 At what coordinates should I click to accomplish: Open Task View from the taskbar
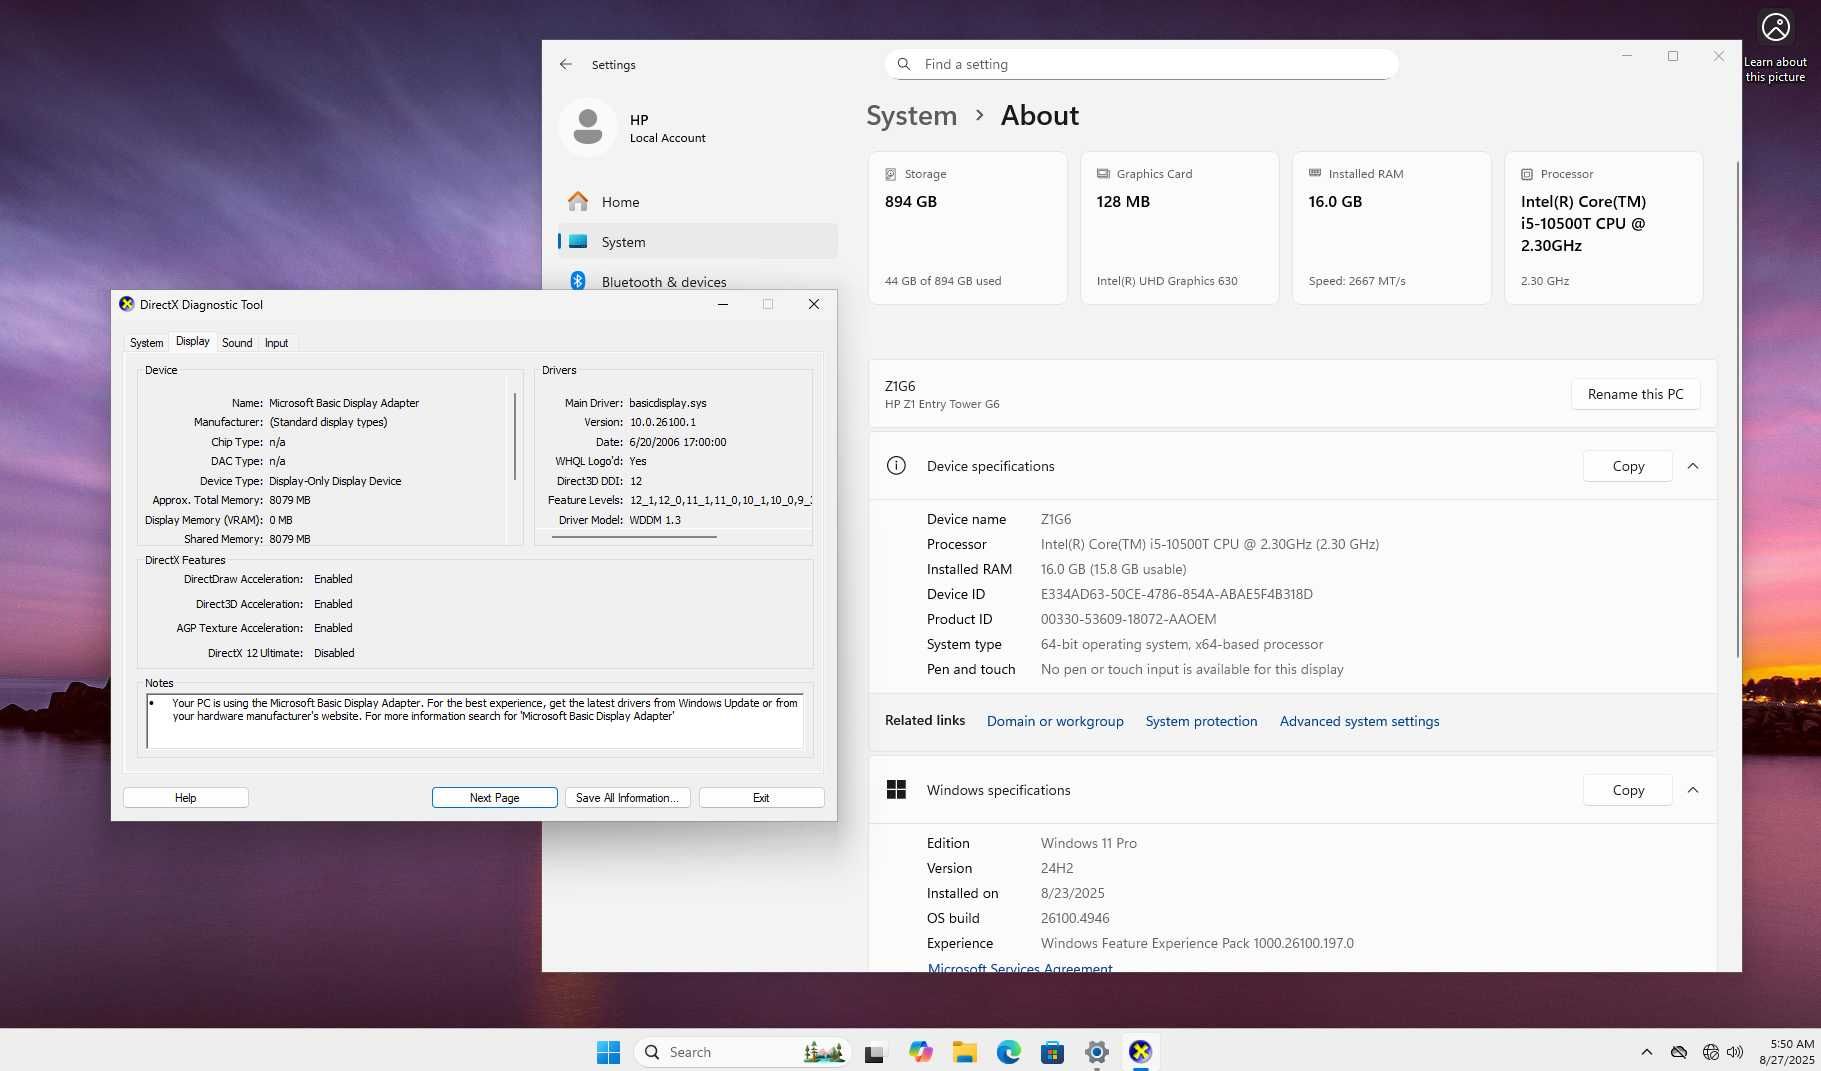pyautogui.click(x=875, y=1052)
